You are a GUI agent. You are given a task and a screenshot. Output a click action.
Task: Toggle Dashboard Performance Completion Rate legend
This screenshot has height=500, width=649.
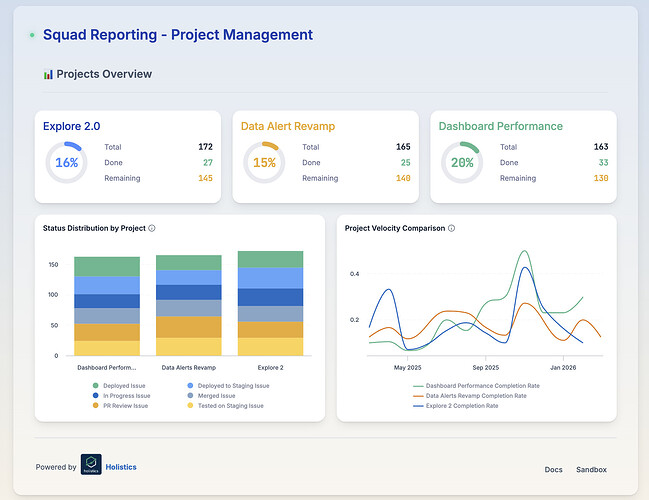[x=476, y=386]
